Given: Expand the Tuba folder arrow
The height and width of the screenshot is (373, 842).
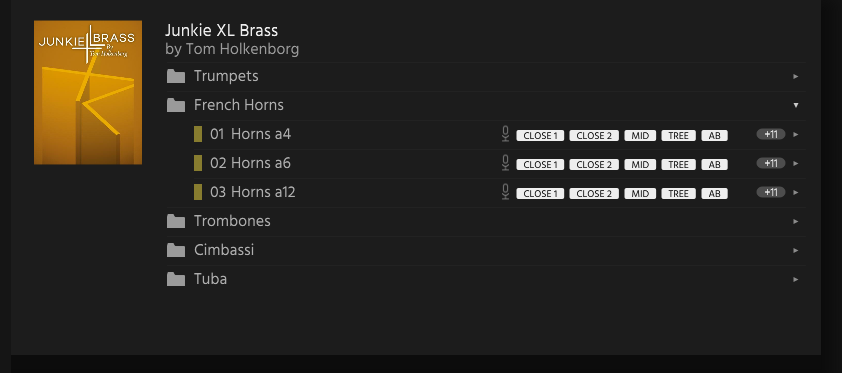Looking at the screenshot, I should coord(796,279).
